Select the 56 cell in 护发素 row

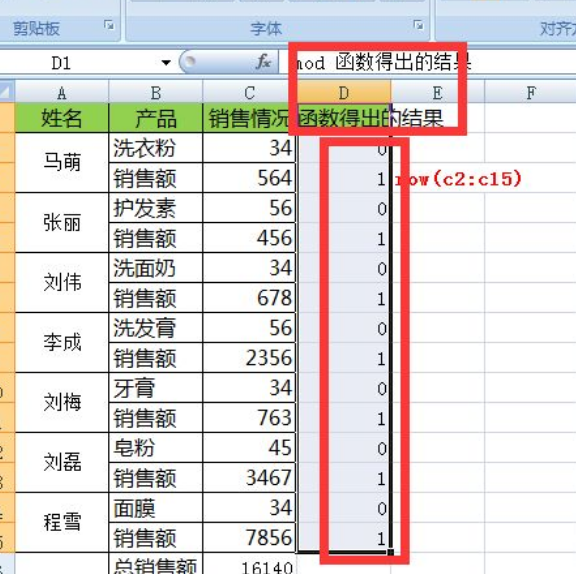[x=249, y=208]
